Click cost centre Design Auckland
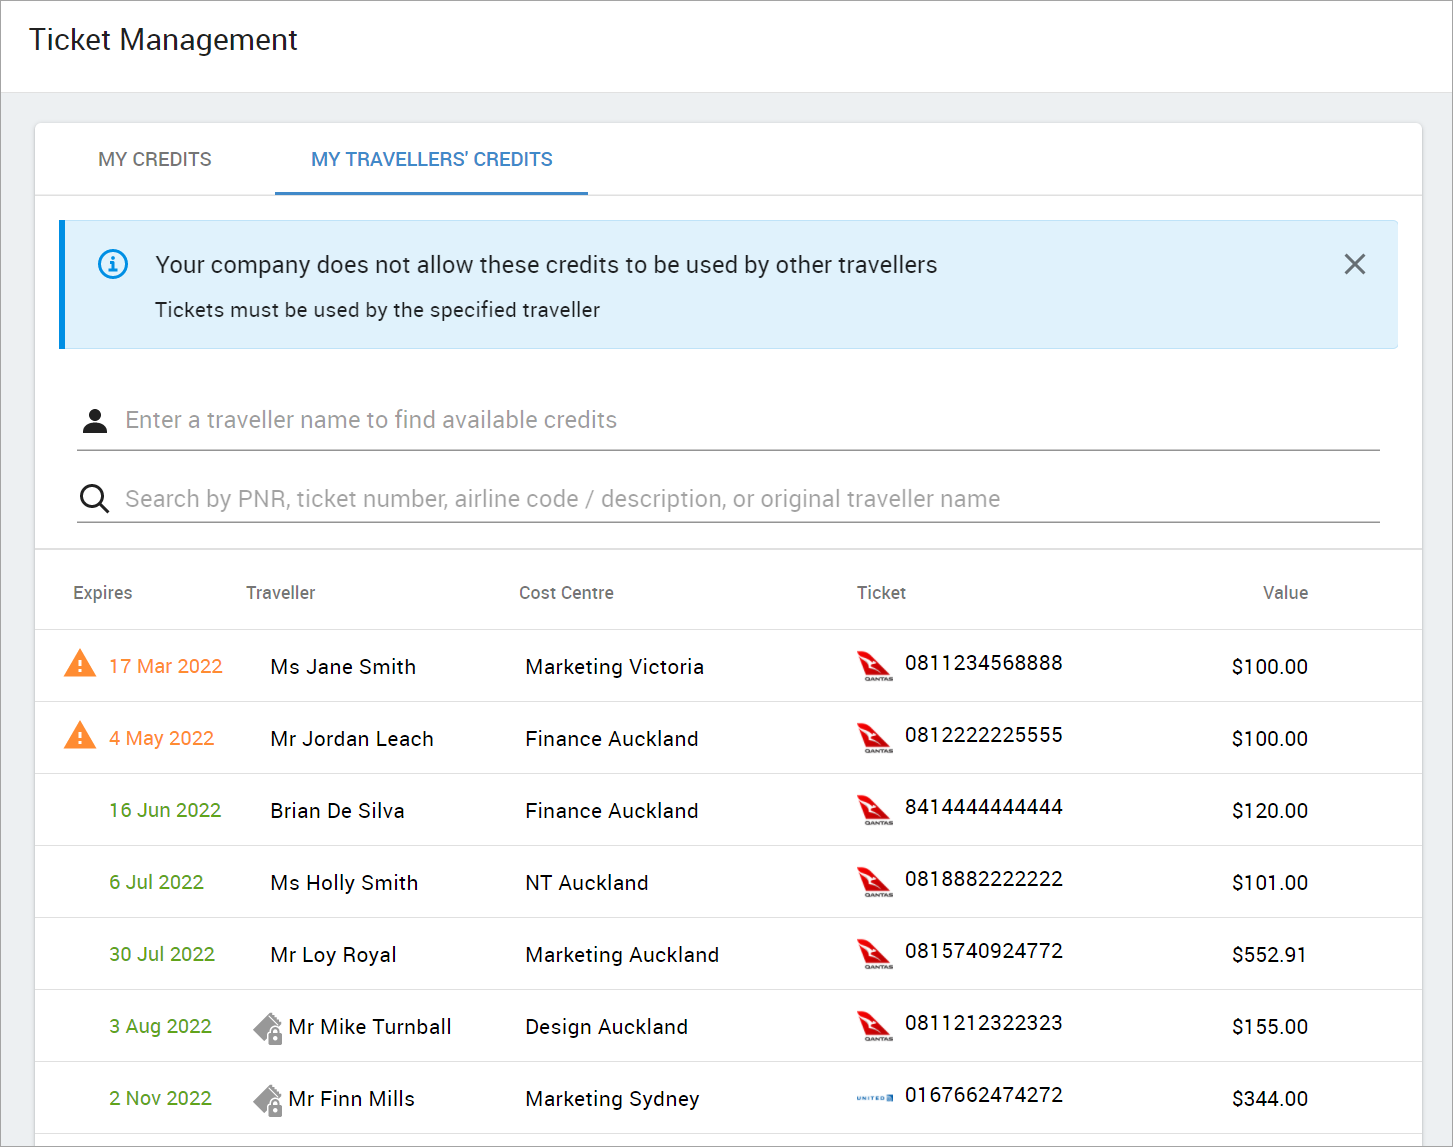Screen dimensions: 1453x1147 607,1027
